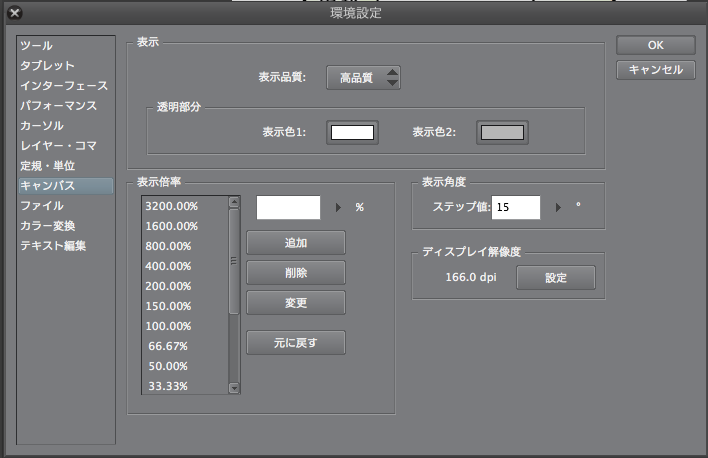Click the zoom list scroll-down arrow

click(234, 388)
